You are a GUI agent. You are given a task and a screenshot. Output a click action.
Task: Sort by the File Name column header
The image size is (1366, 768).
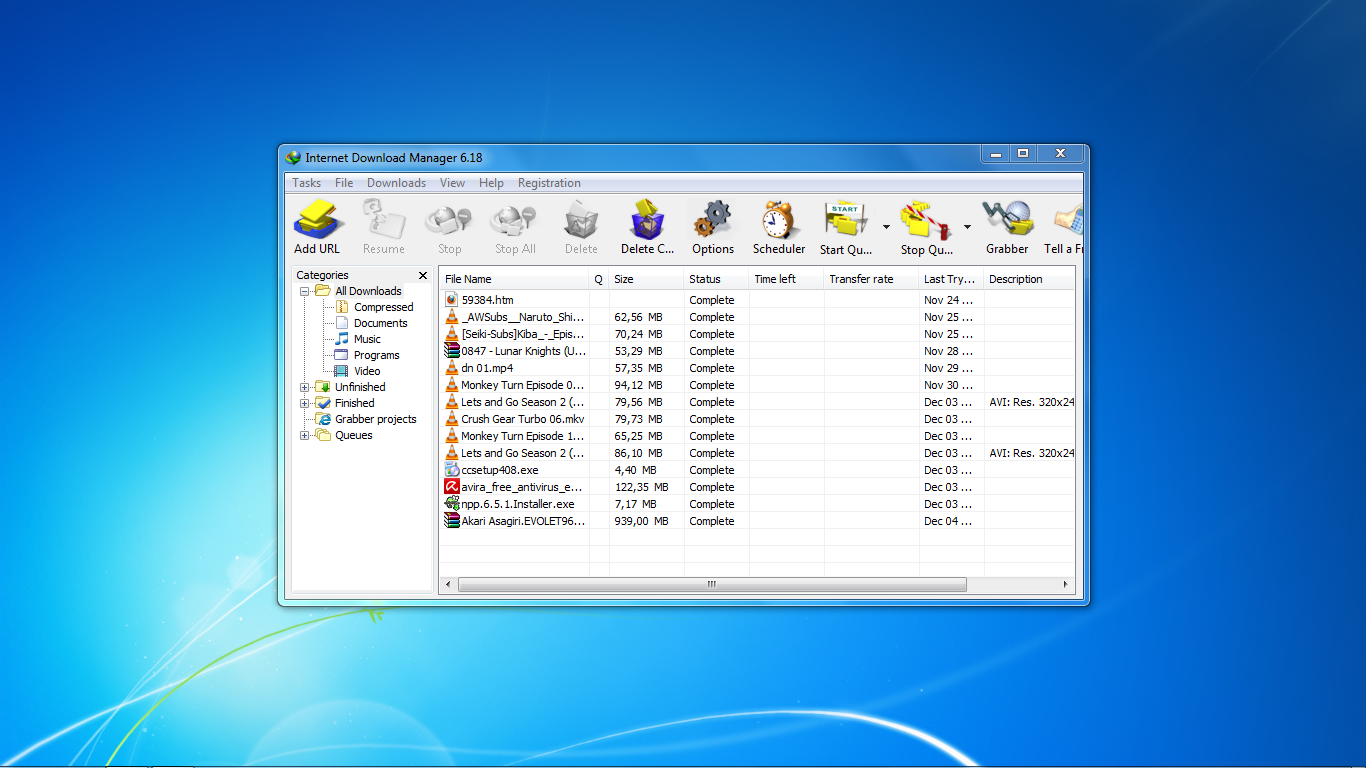(x=514, y=279)
